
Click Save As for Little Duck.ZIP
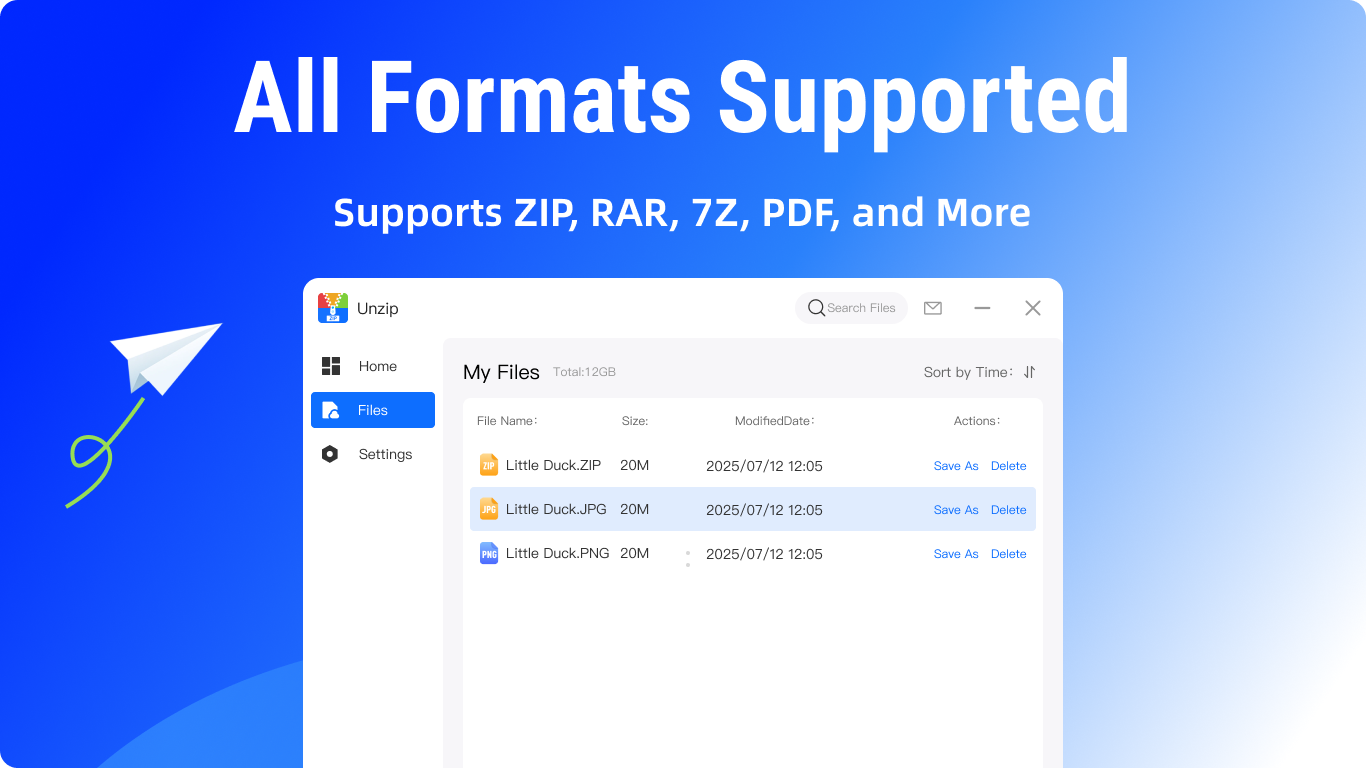click(956, 466)
